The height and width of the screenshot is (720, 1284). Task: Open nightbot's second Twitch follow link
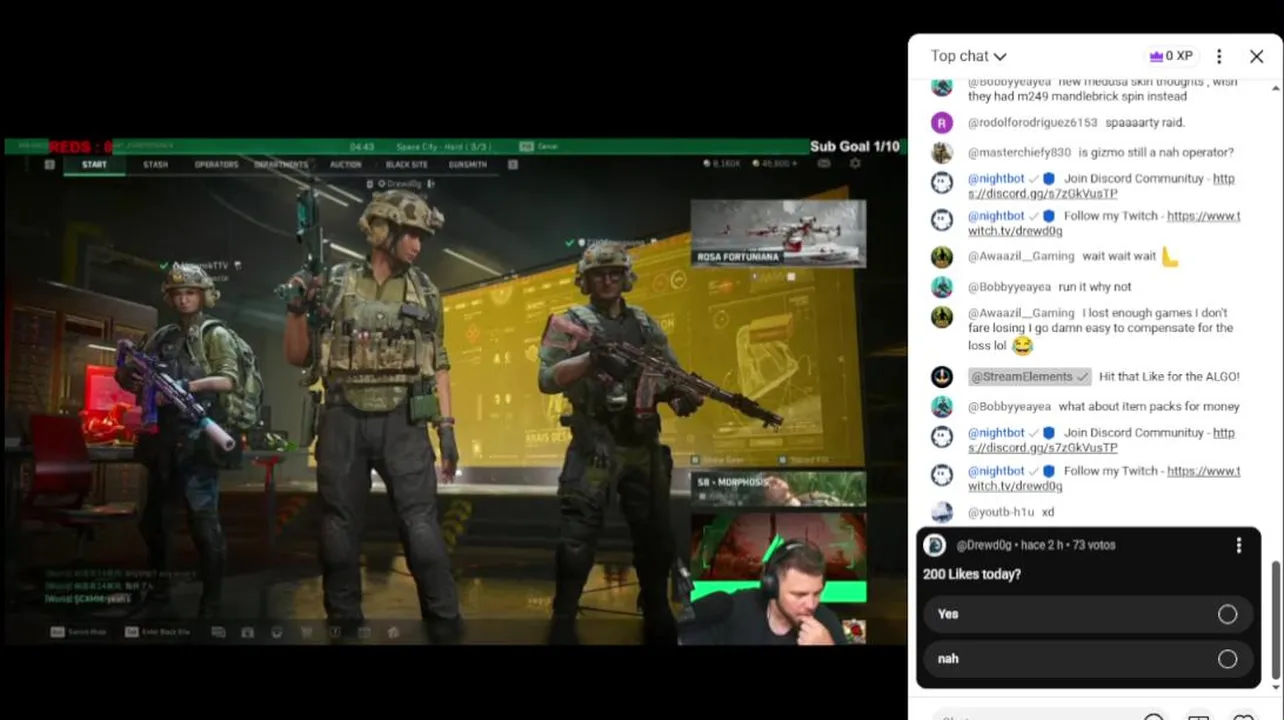point(1104,478)
